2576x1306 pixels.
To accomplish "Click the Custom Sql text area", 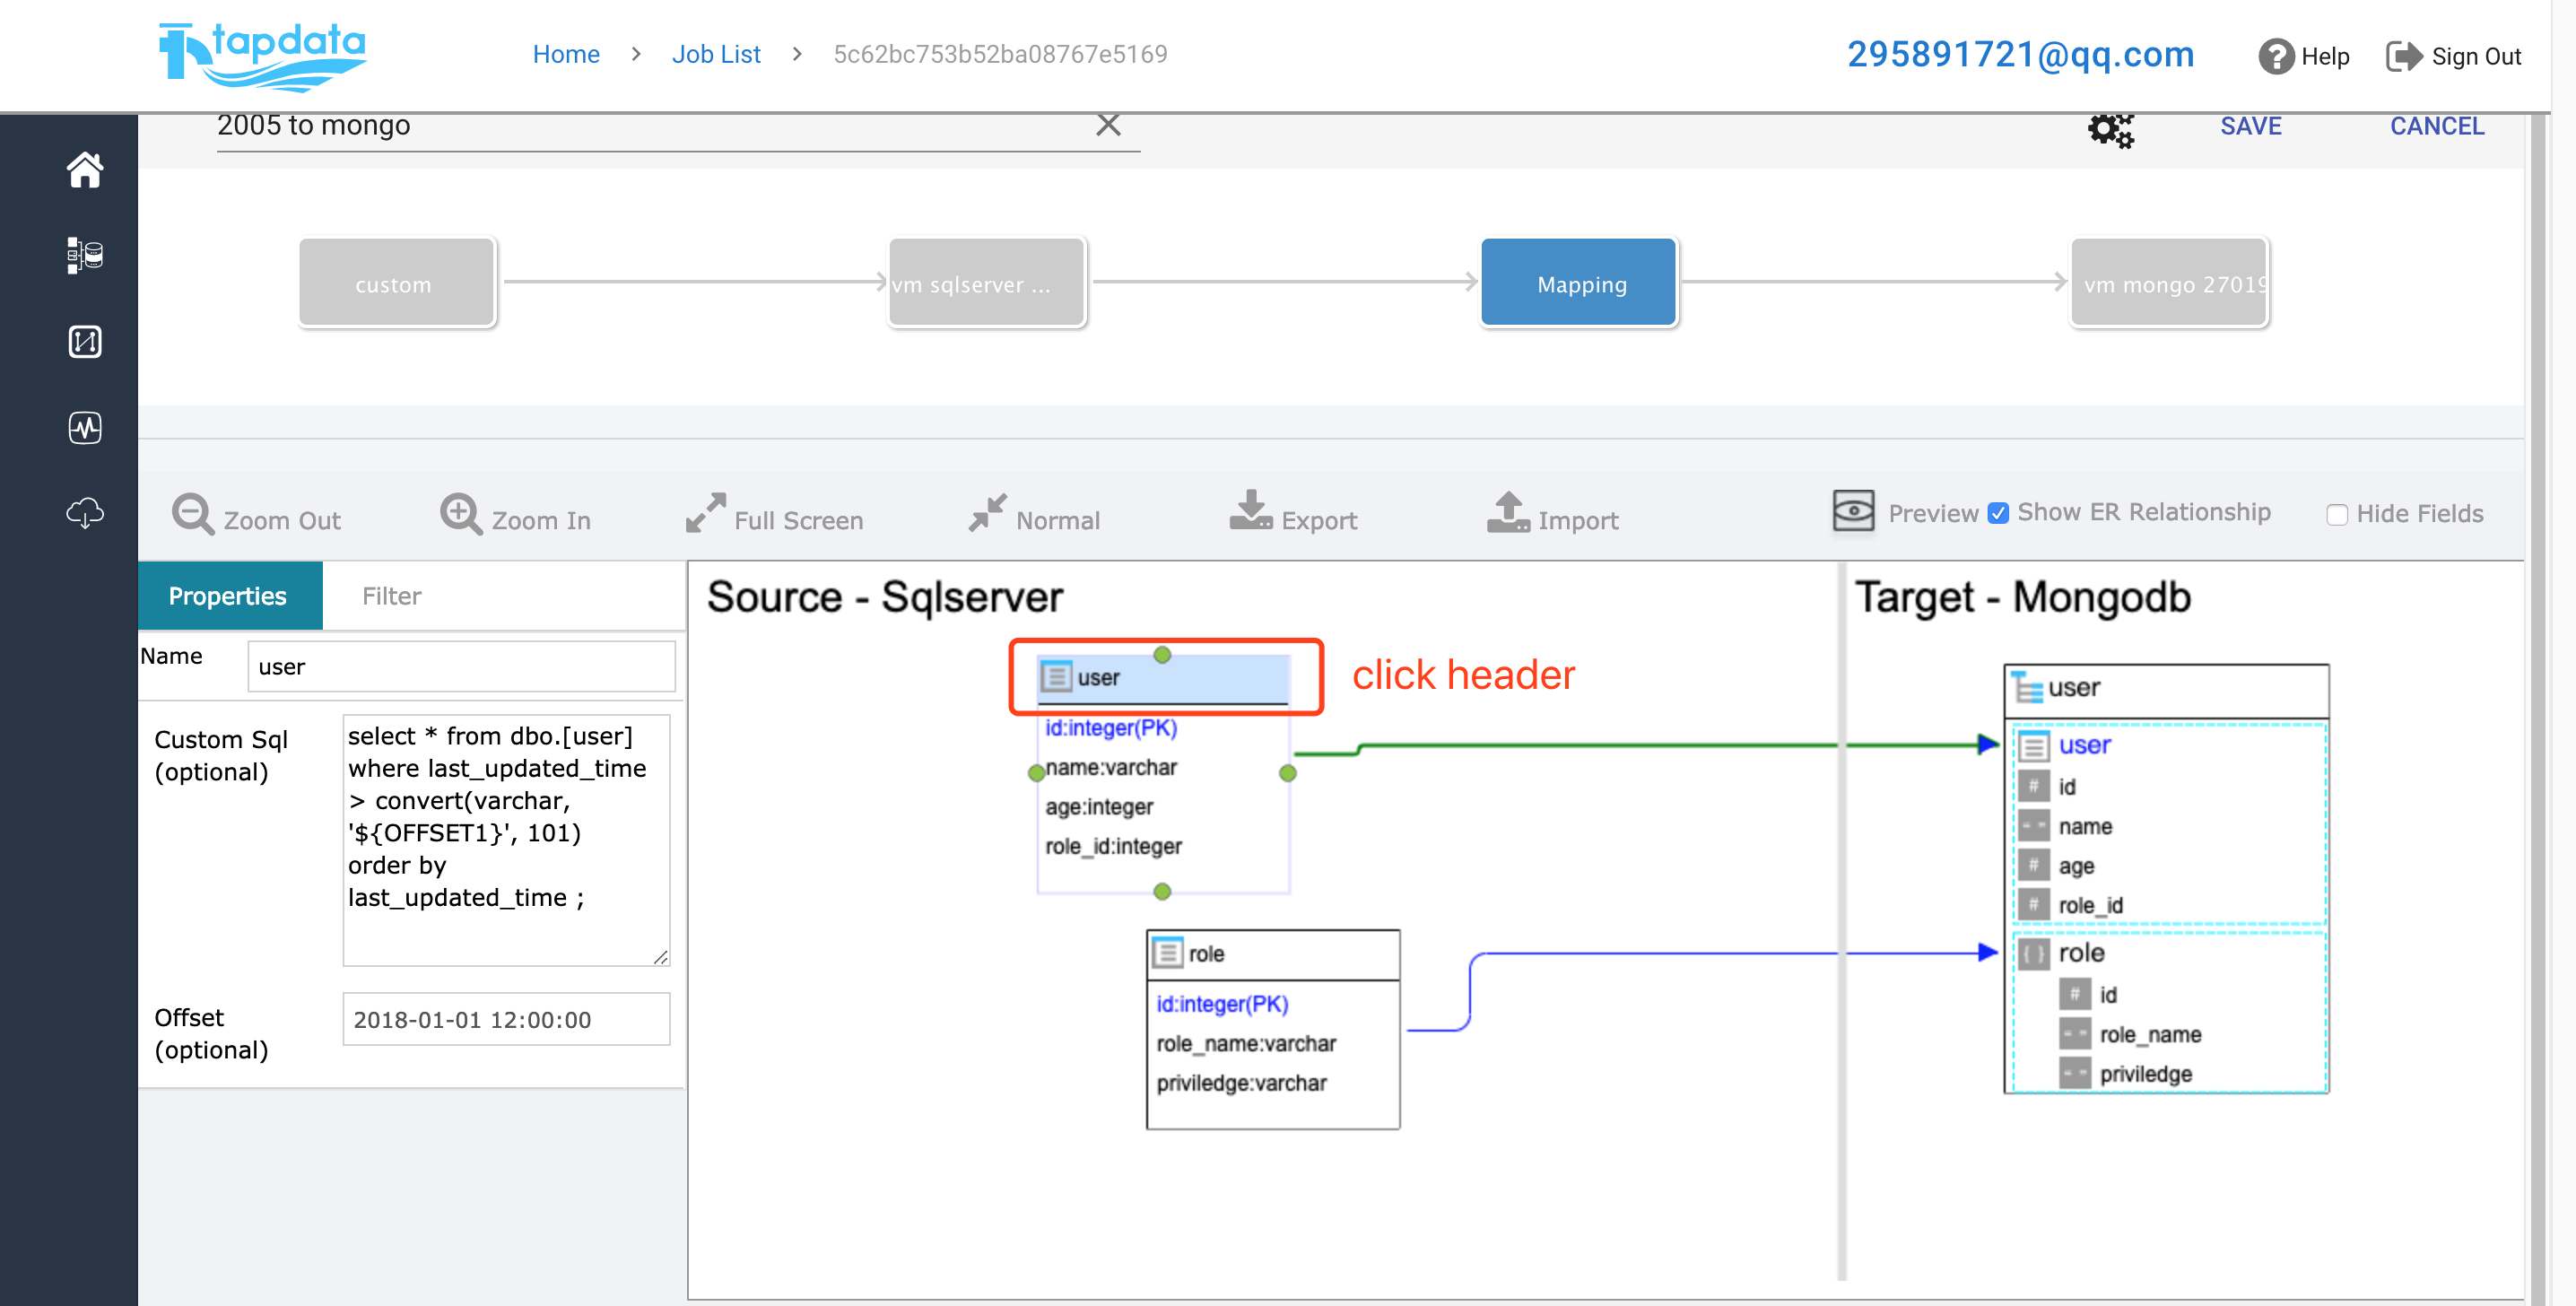I will pyautogui.click(x=506, y=840).
